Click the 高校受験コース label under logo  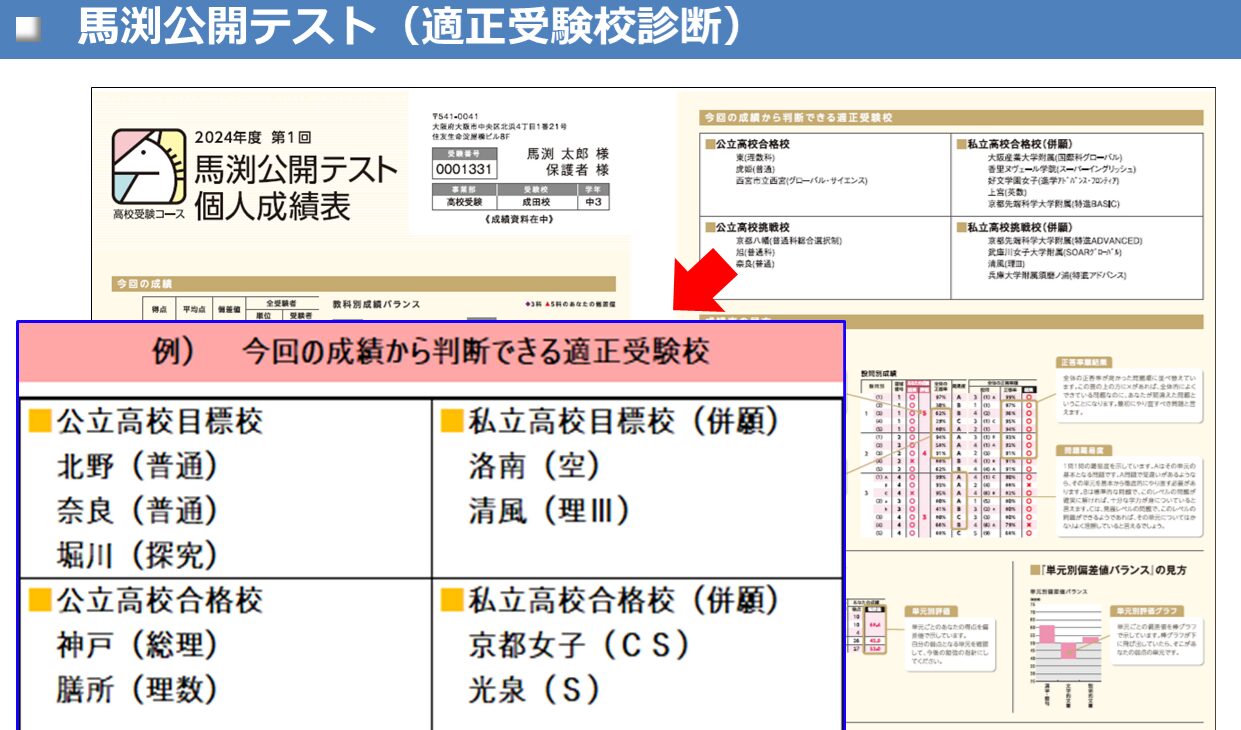tap(149, 215)
